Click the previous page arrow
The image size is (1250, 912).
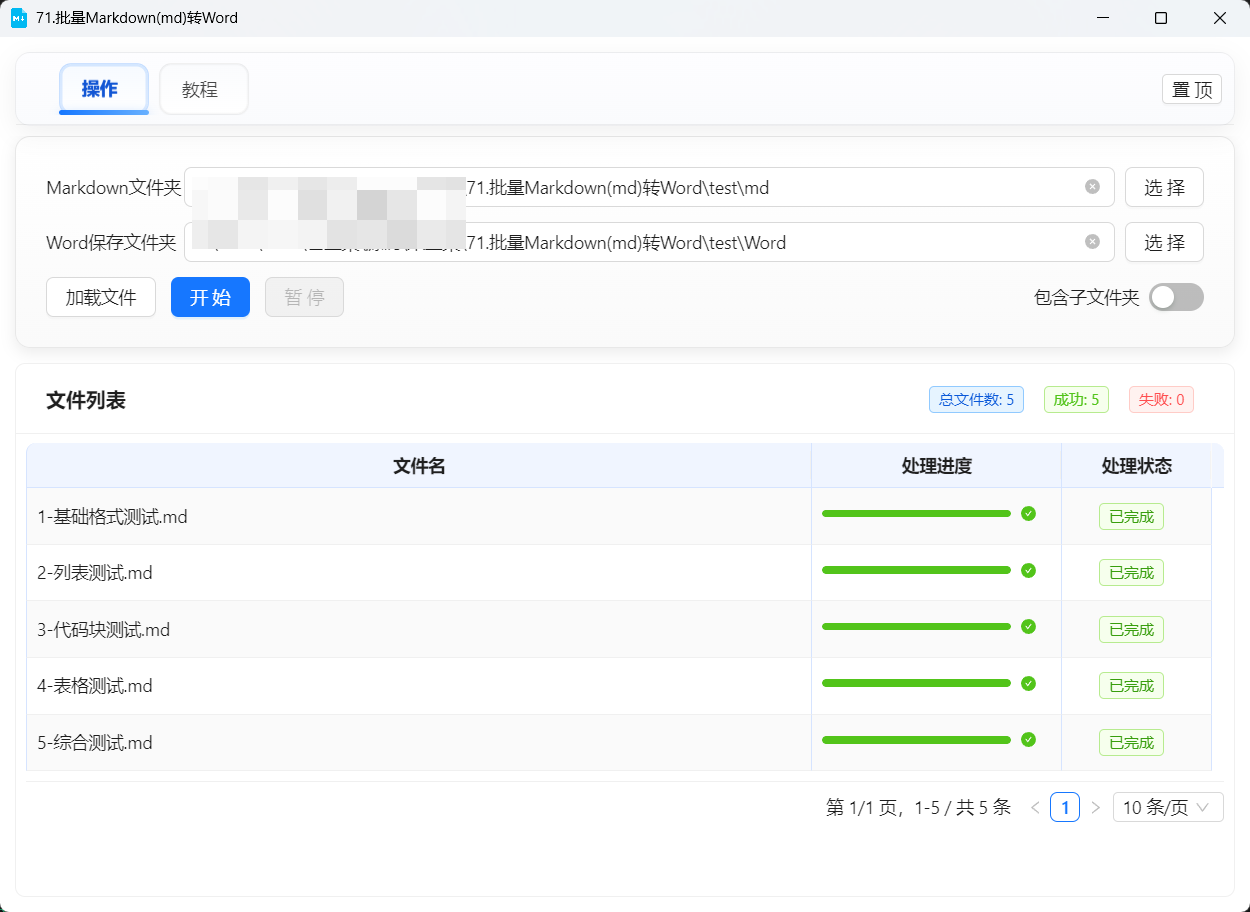click(1034, 807)
